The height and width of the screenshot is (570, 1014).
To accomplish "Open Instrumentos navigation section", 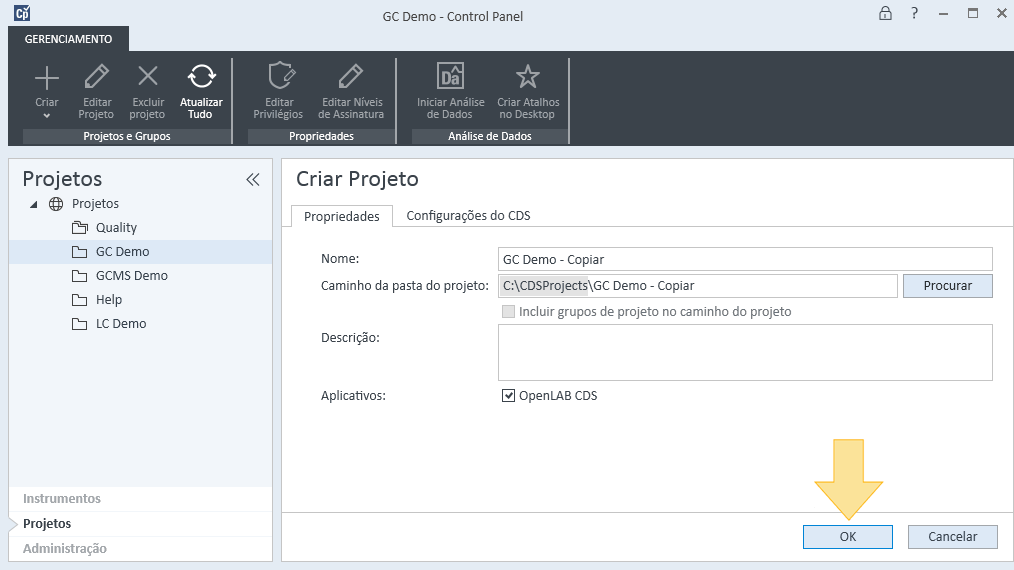I will point(140,499).
